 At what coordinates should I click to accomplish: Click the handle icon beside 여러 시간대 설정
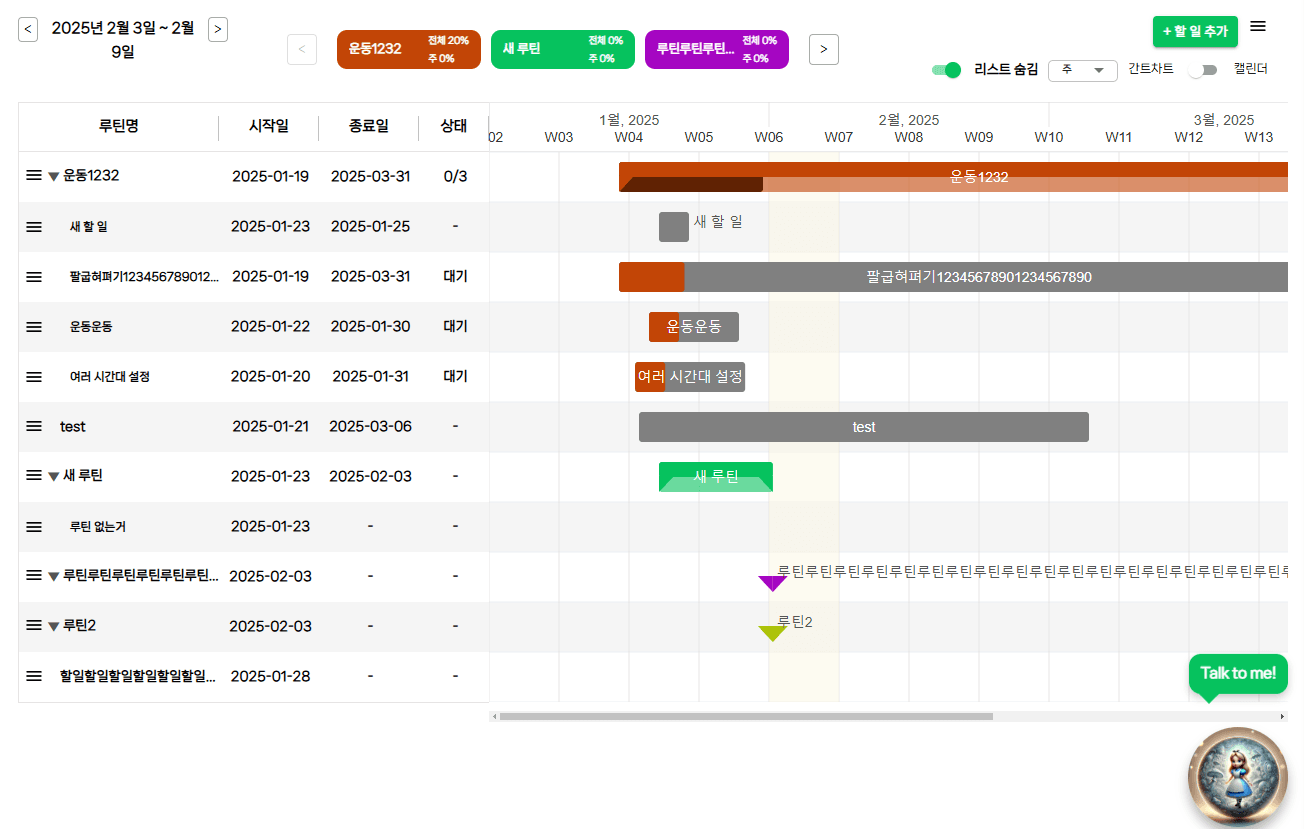33,376
